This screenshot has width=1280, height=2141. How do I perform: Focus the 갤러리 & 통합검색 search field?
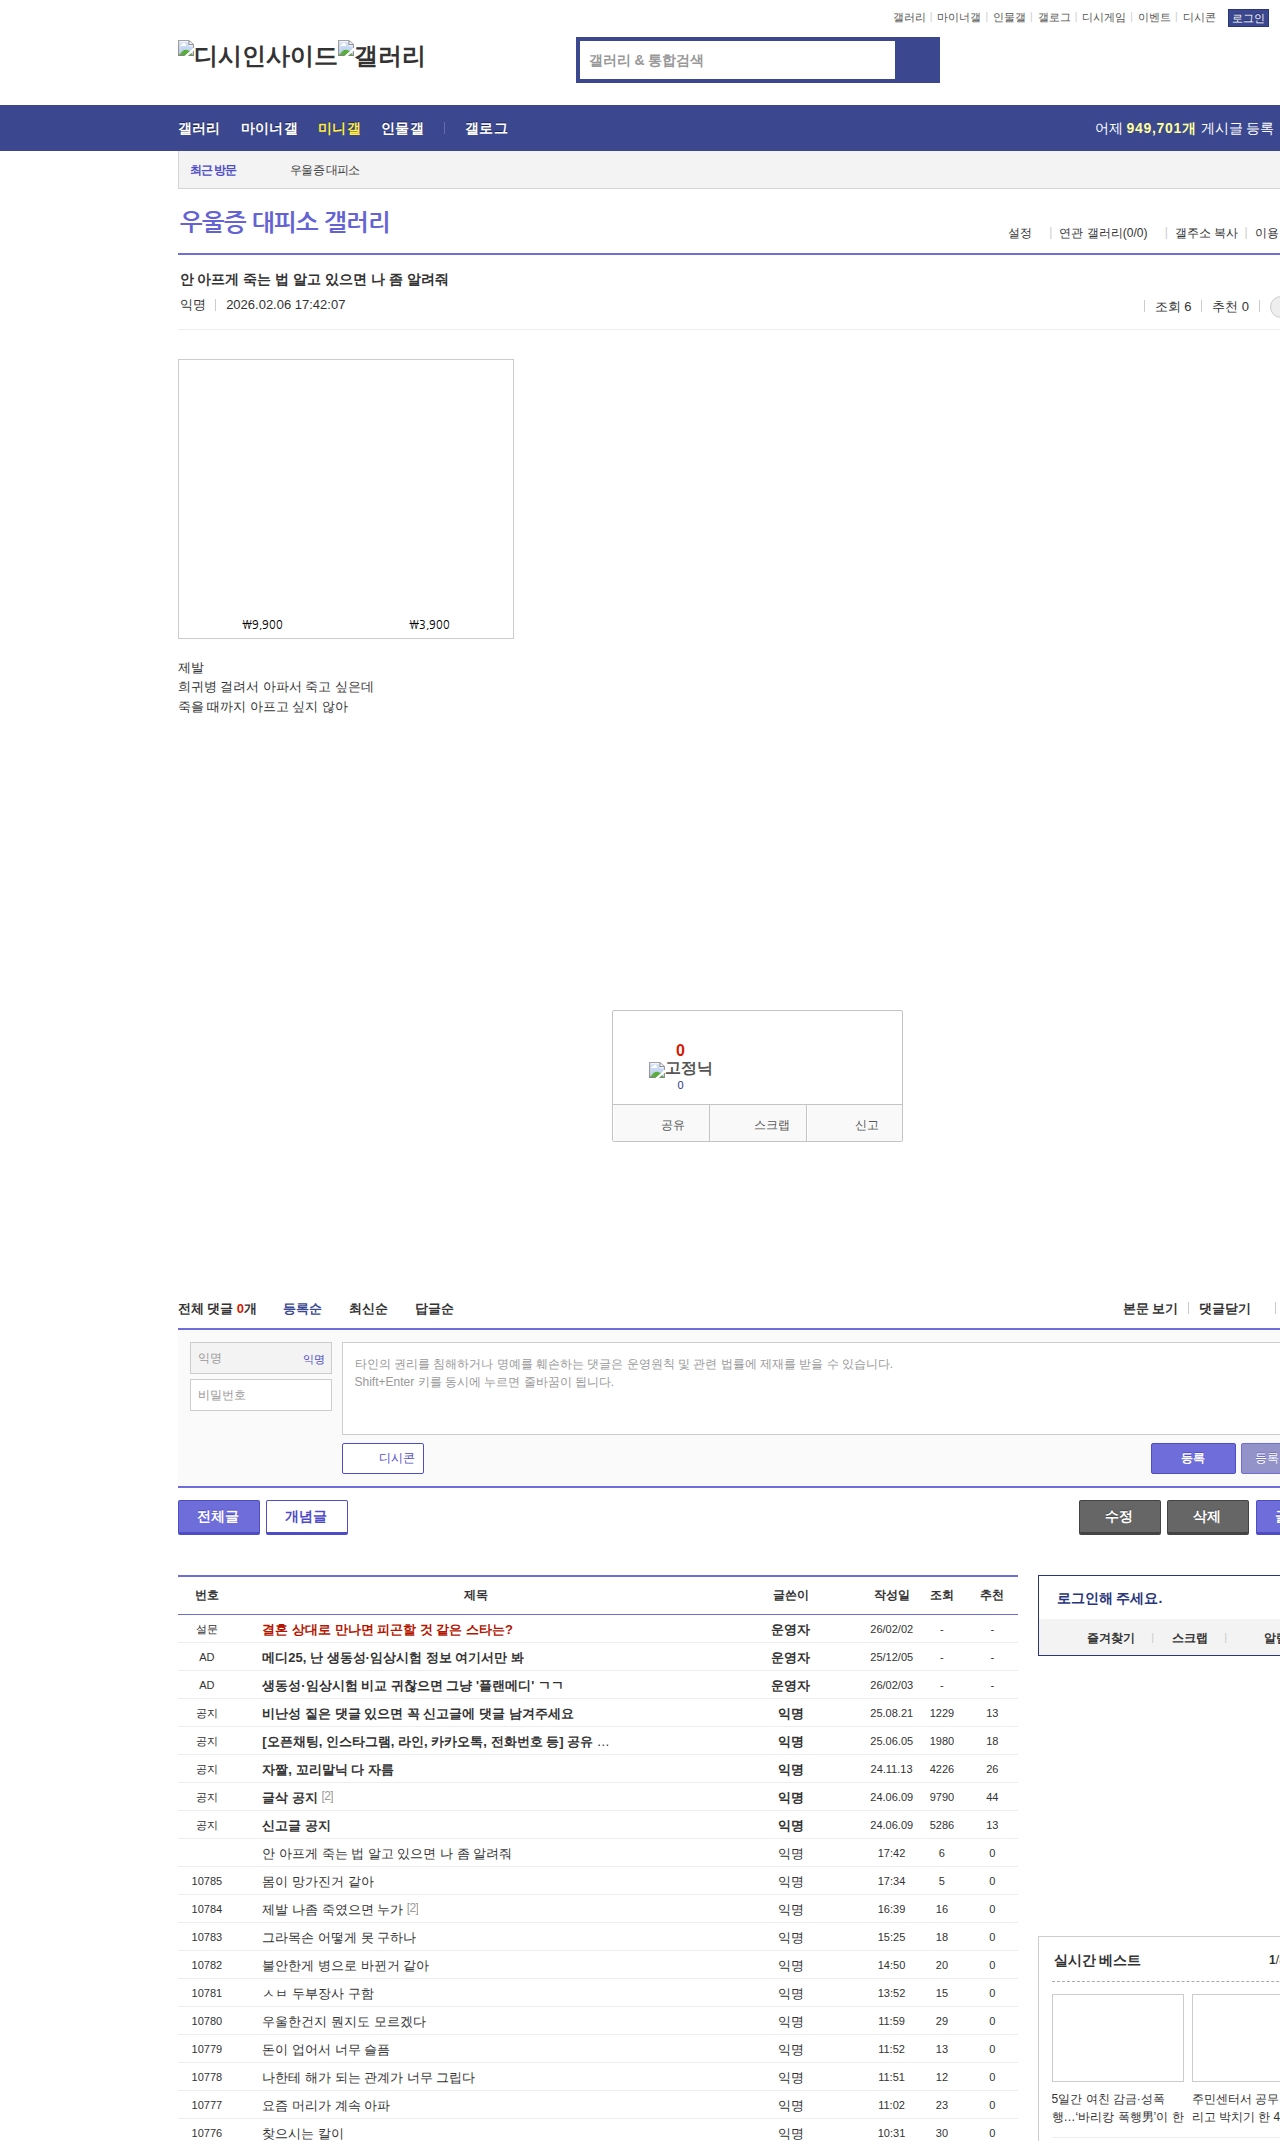[x=737, y=60]
